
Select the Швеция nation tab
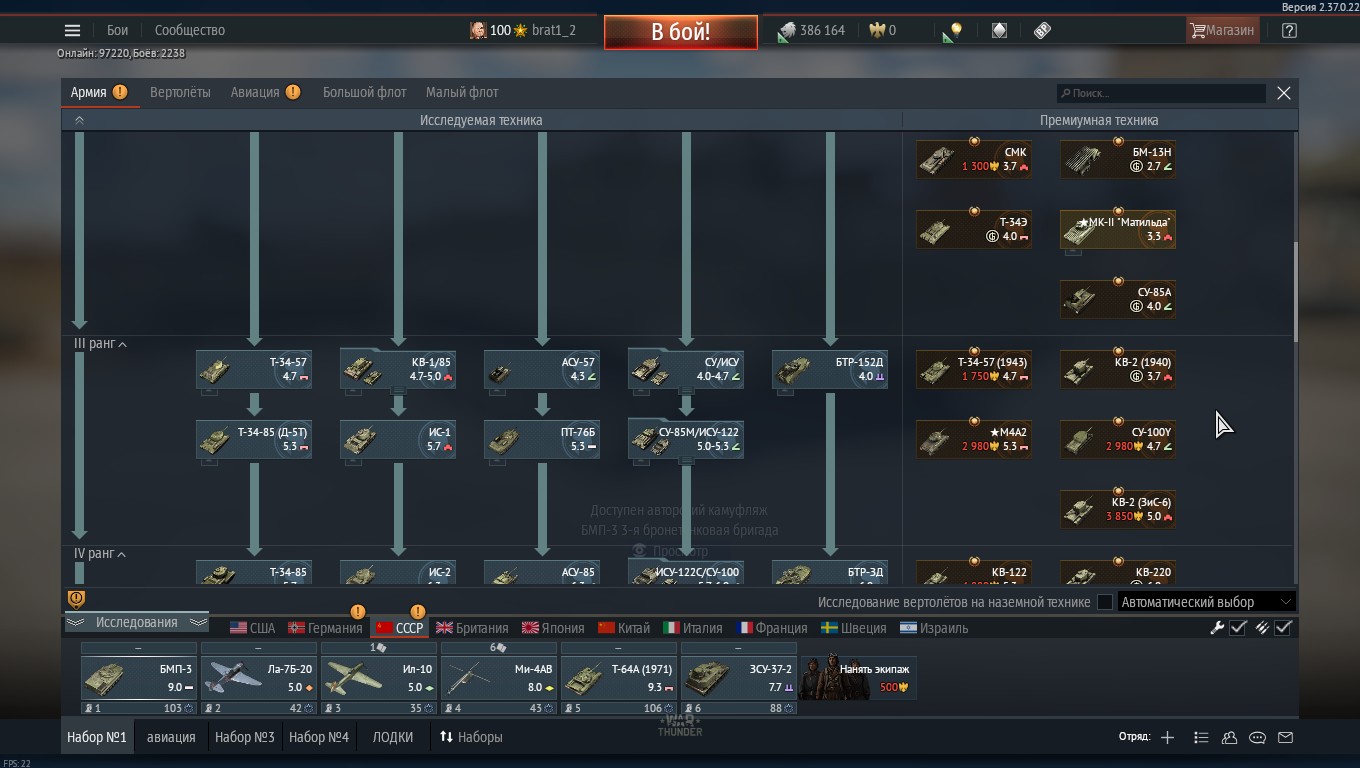pyautogui.click(x=853, y=628)
